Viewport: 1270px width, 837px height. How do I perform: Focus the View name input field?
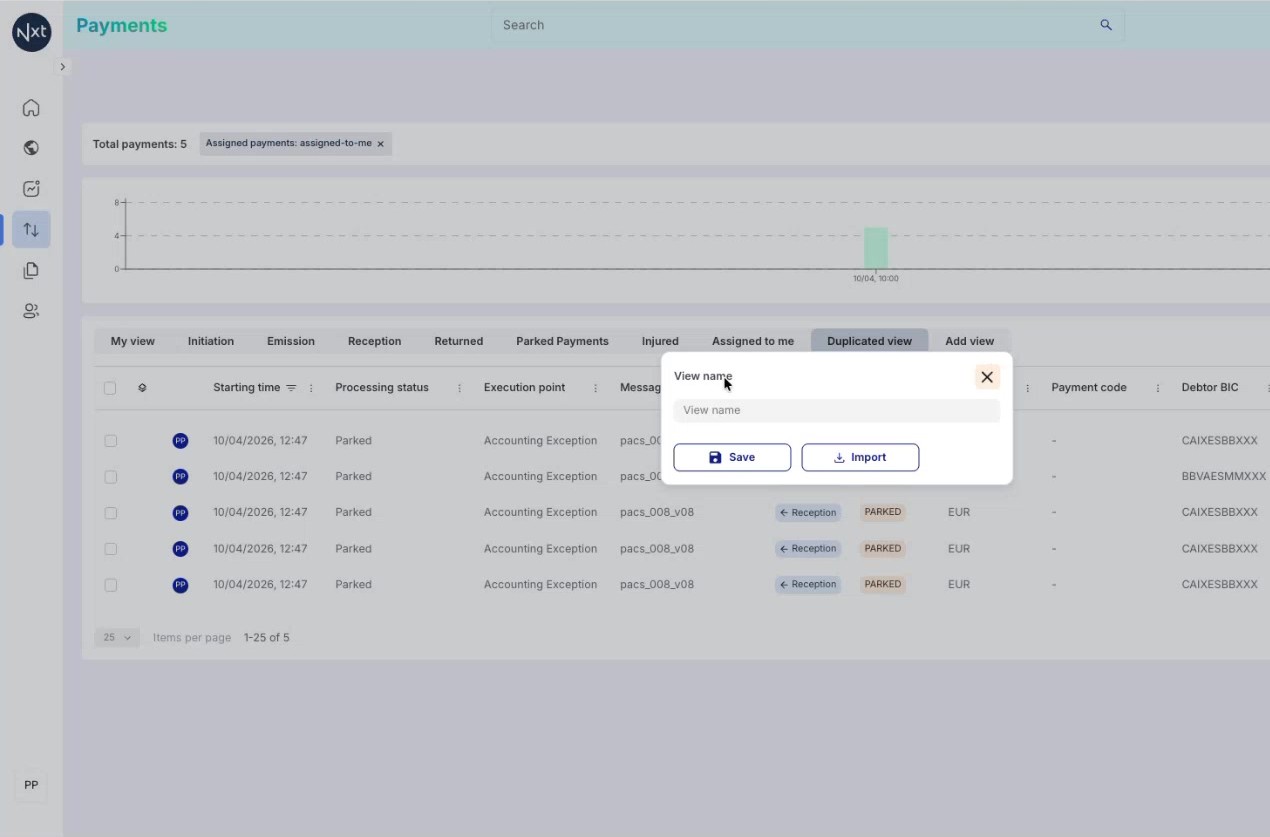tap(836, 410)
